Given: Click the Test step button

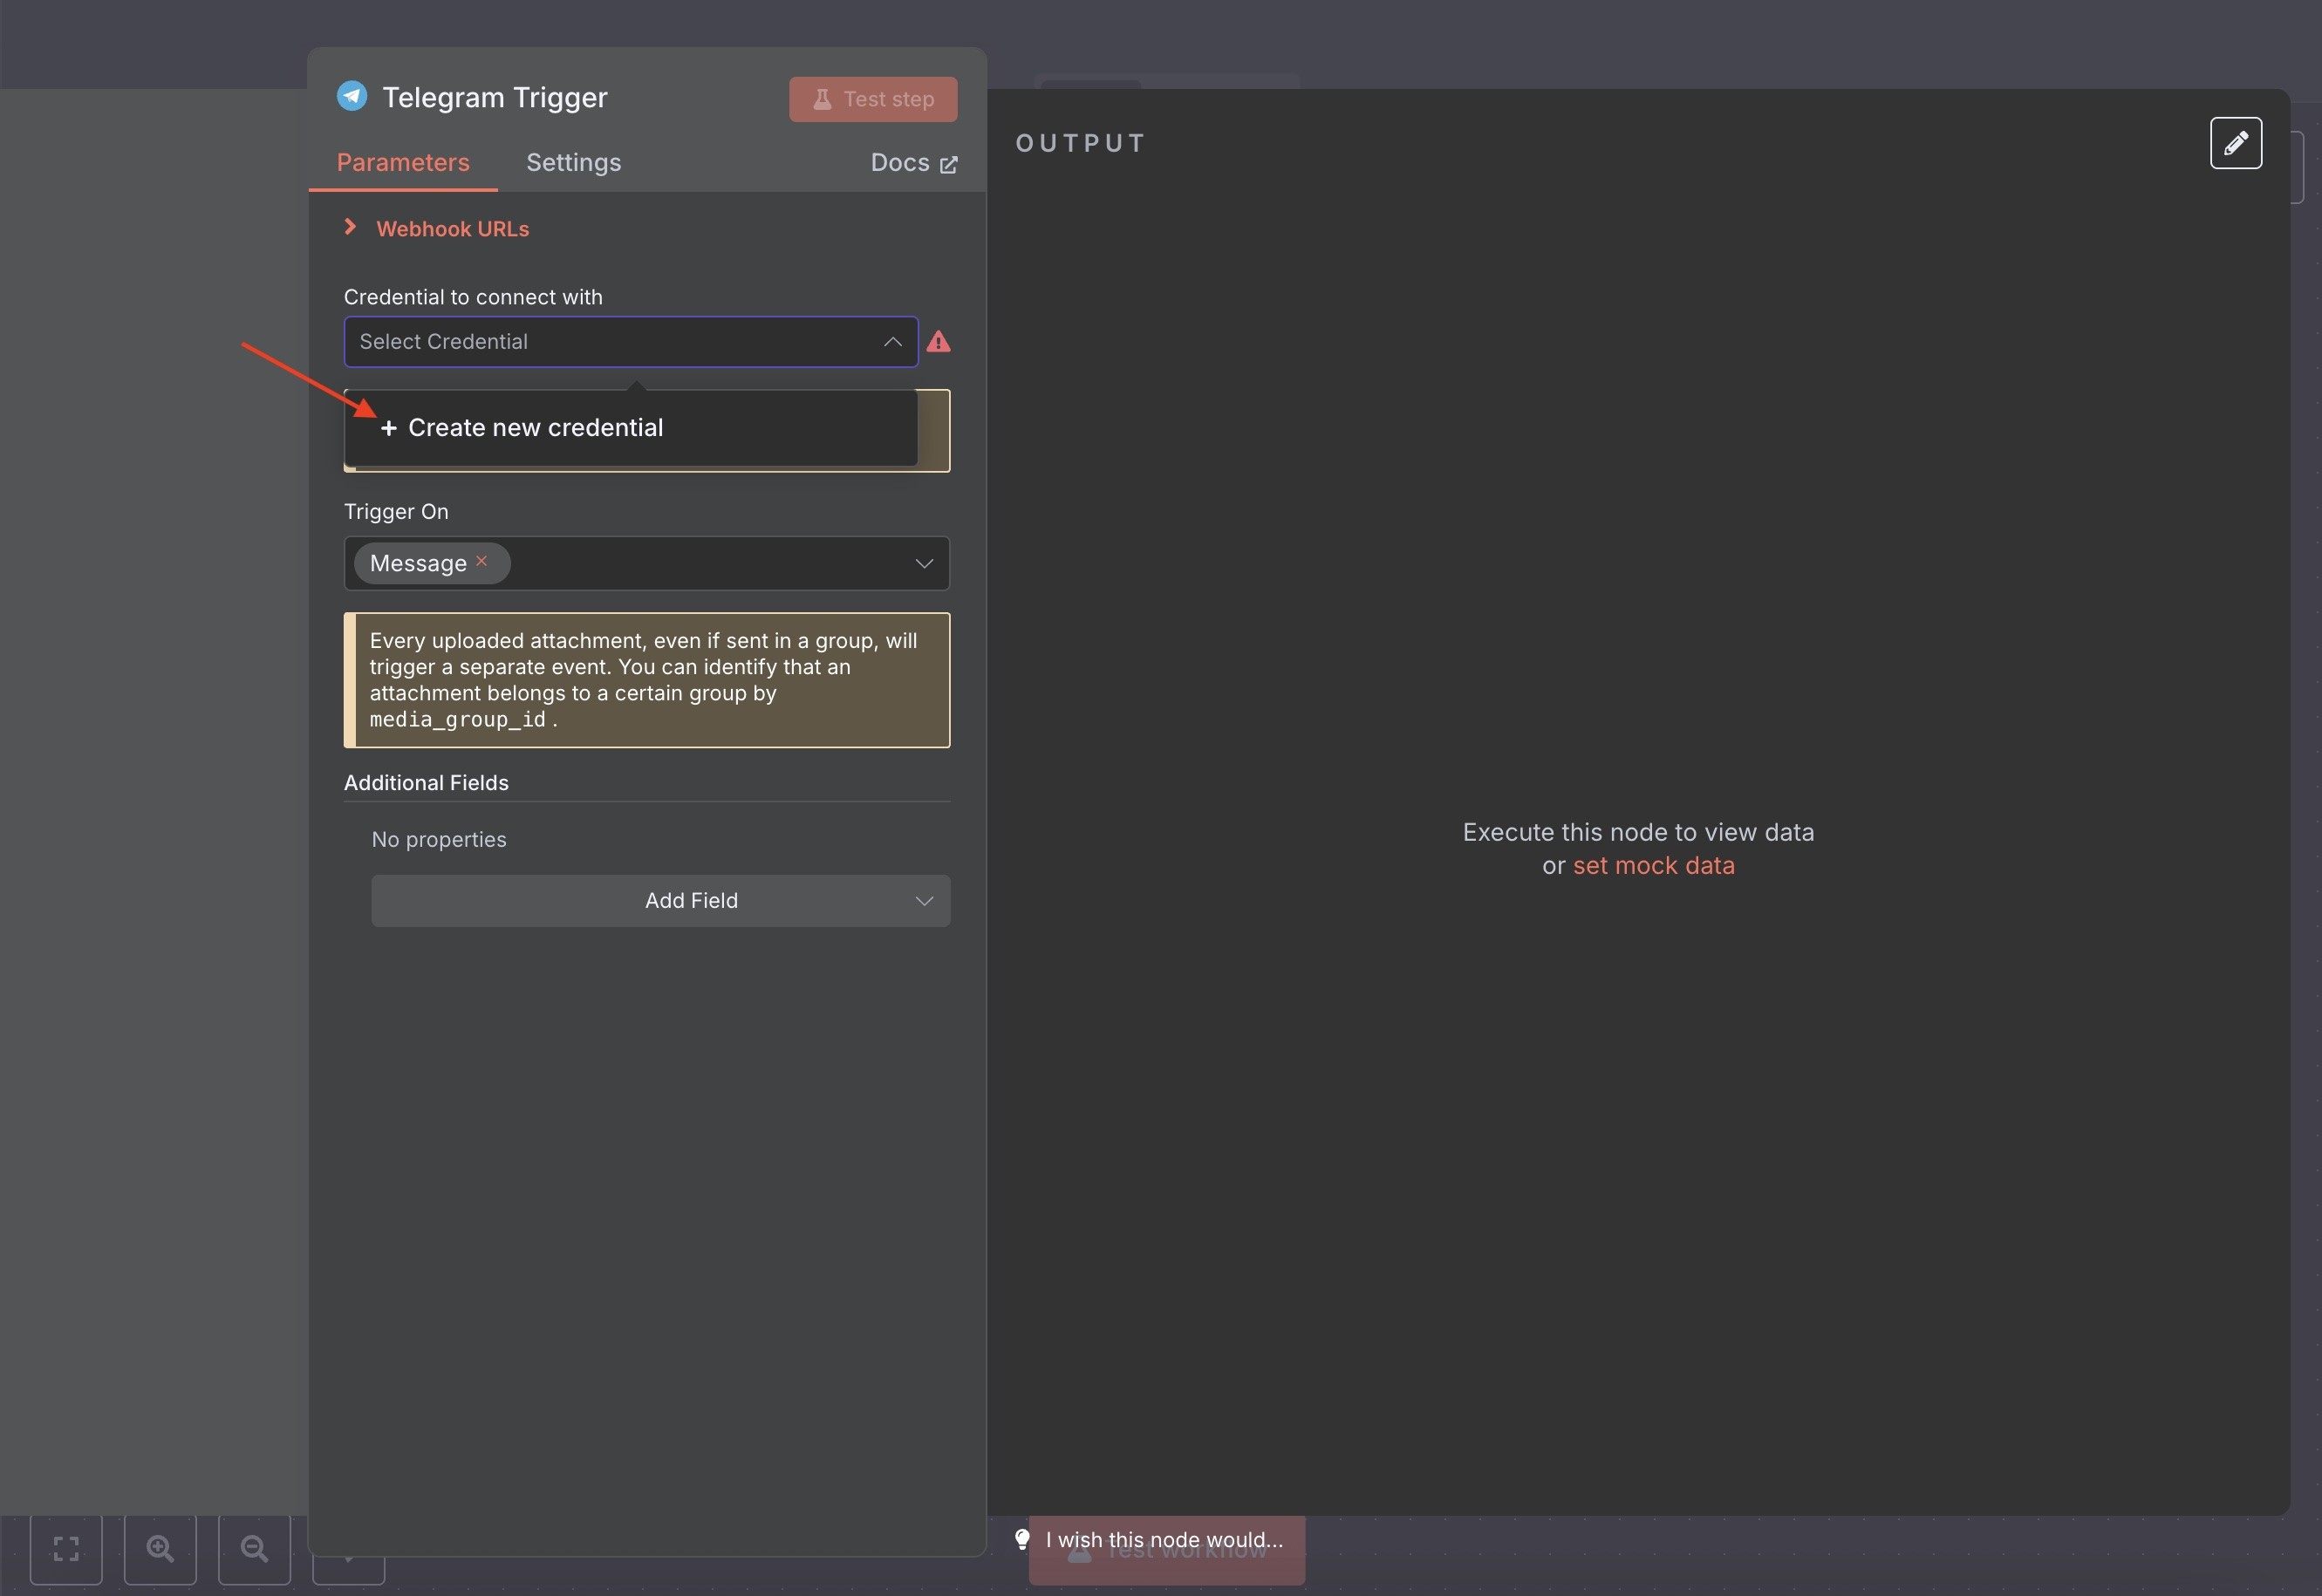Looking at the screenshot, I should coord(873,99).
